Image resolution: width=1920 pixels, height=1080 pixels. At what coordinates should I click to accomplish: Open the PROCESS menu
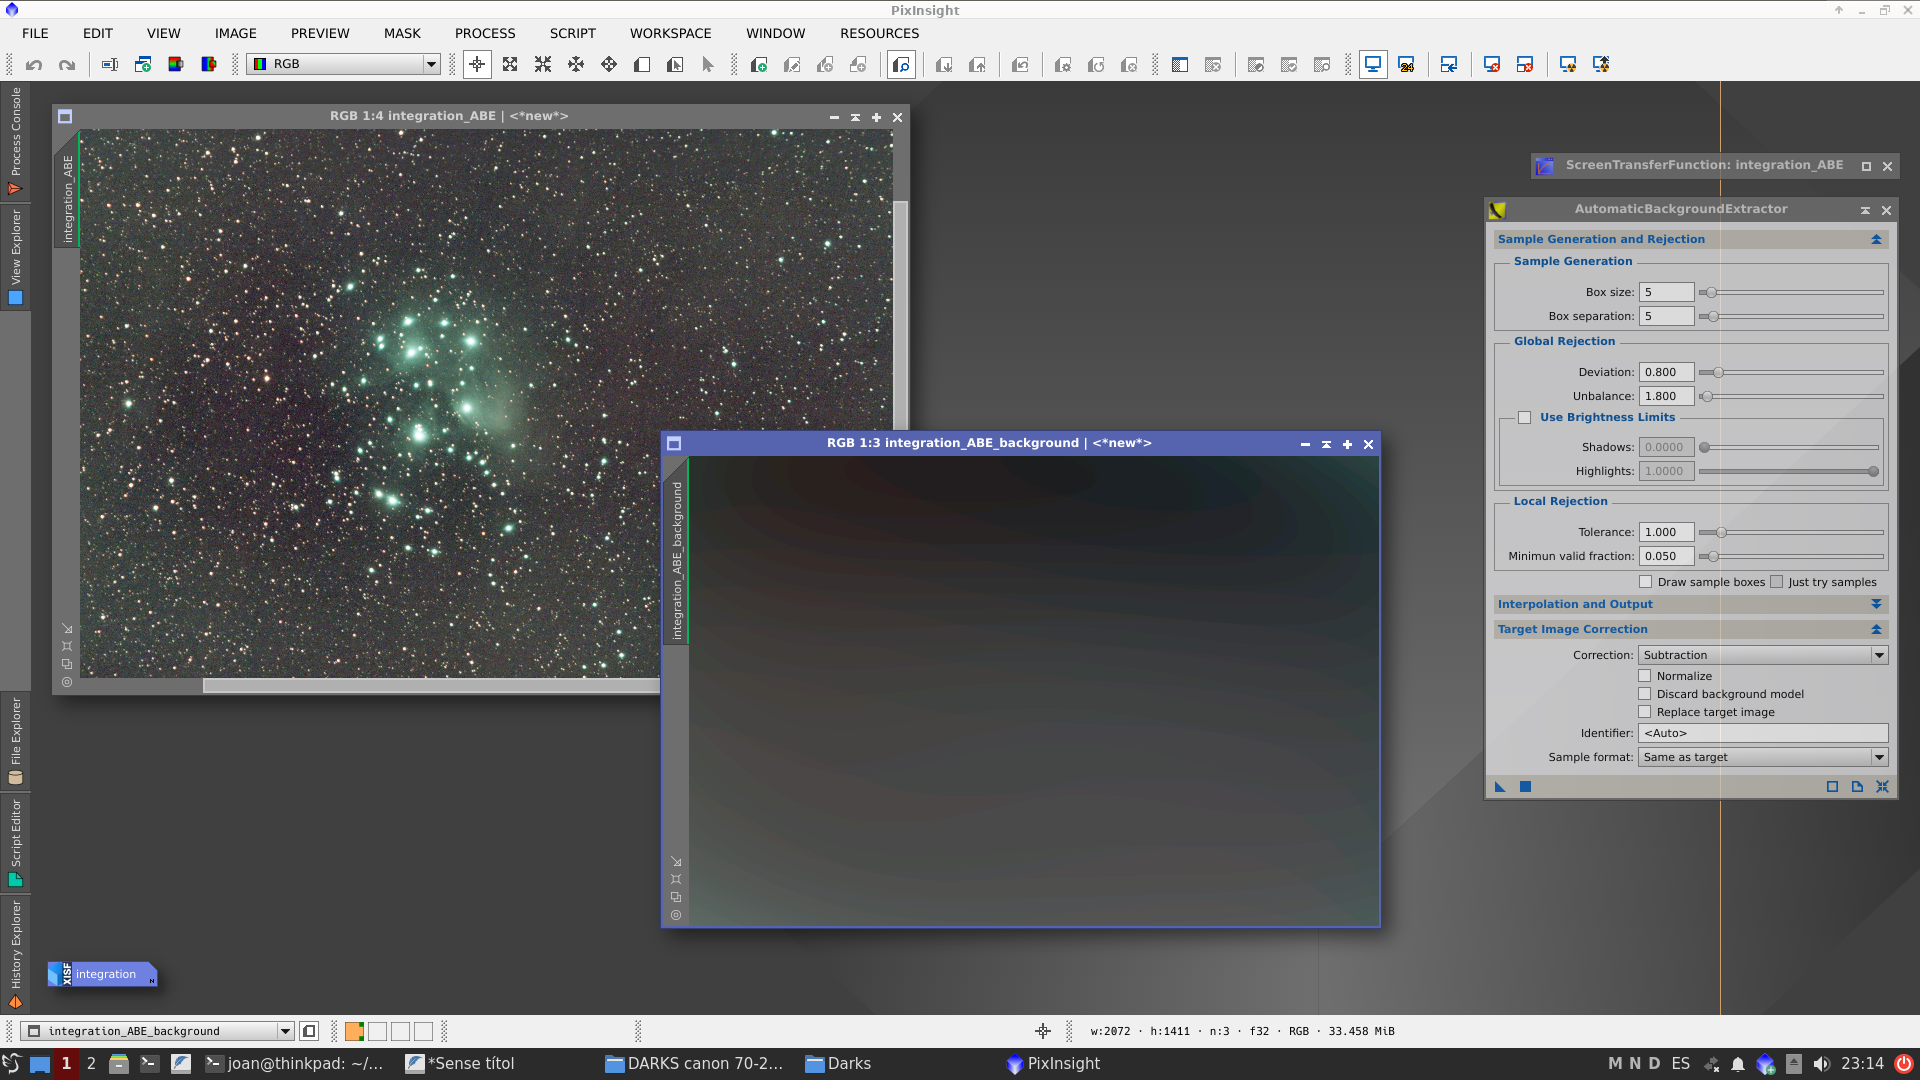[x=485, y=33]
